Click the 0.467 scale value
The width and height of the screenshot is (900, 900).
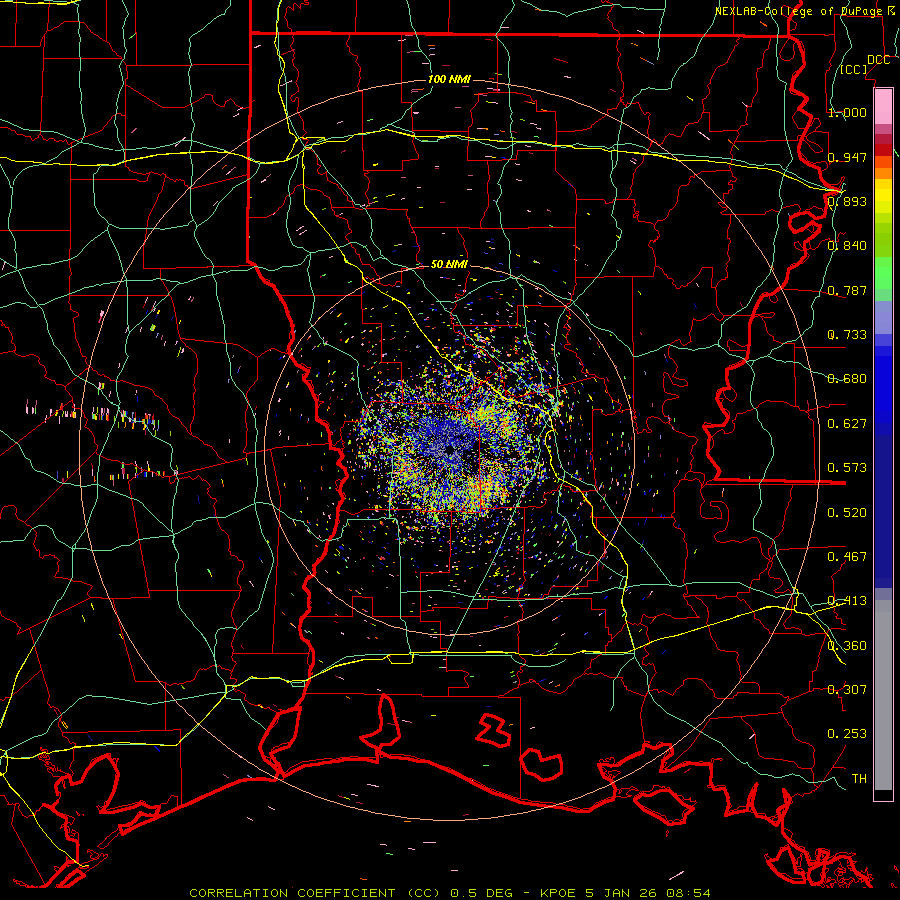(x=847, y=557)
